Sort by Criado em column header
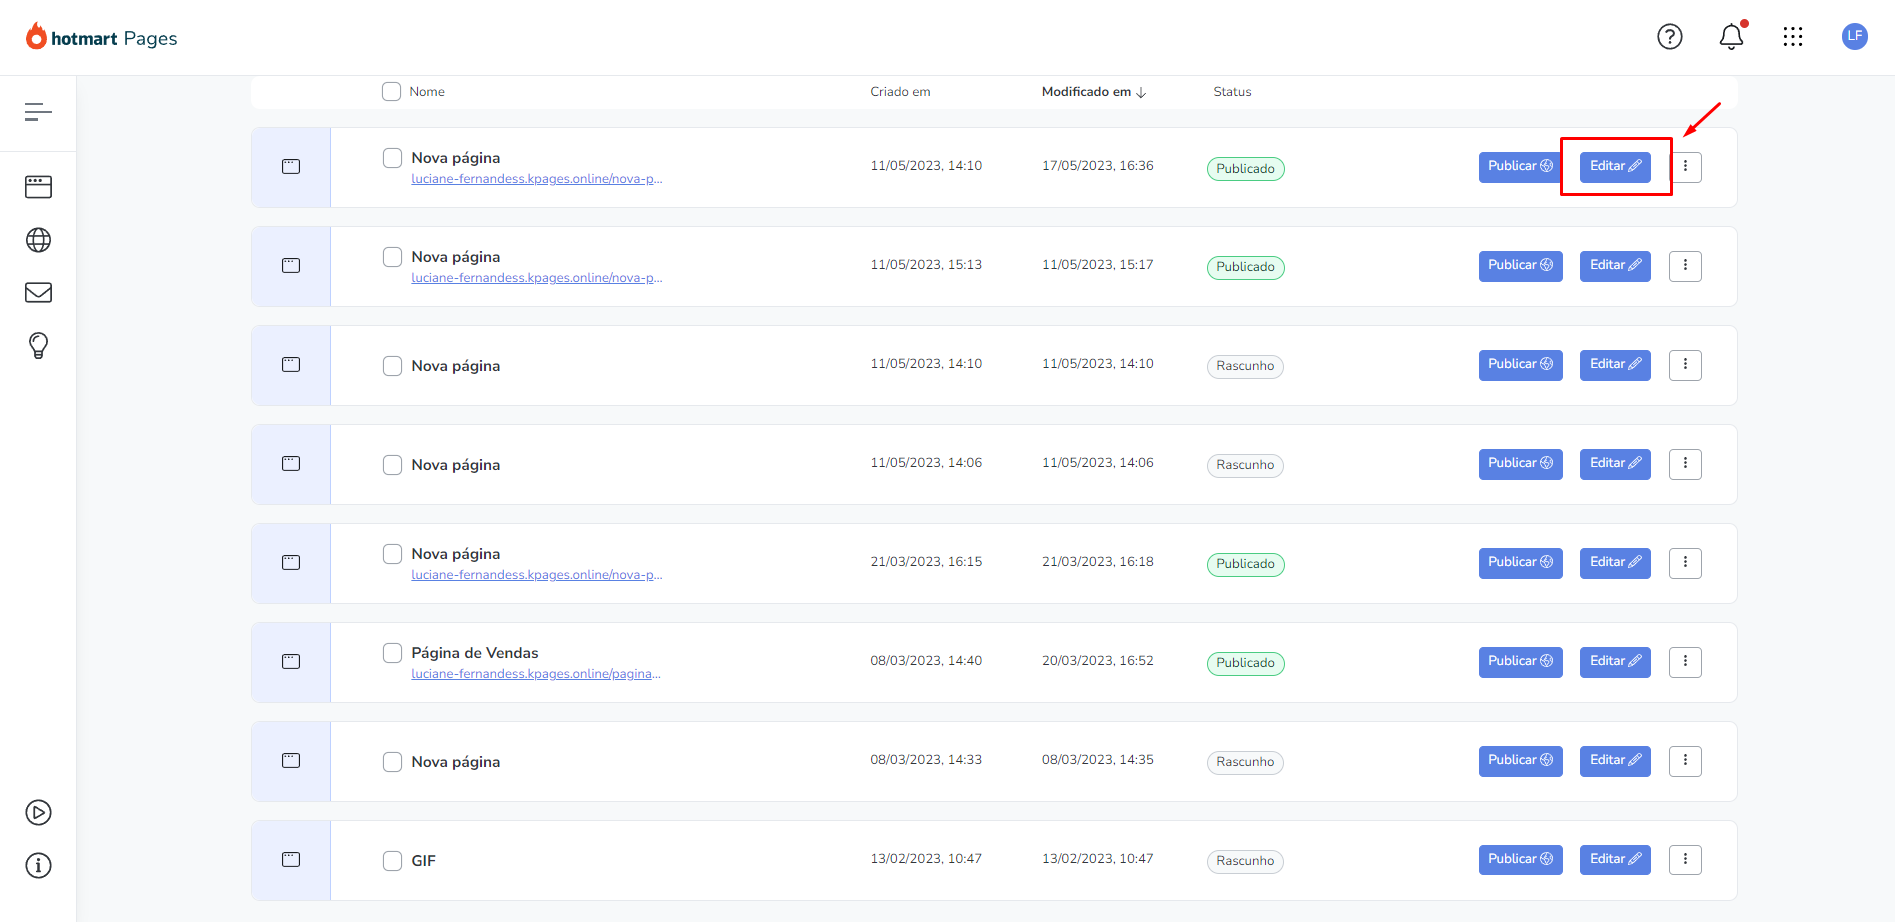This screenshot has width=1895, height=922. [900, 92]
